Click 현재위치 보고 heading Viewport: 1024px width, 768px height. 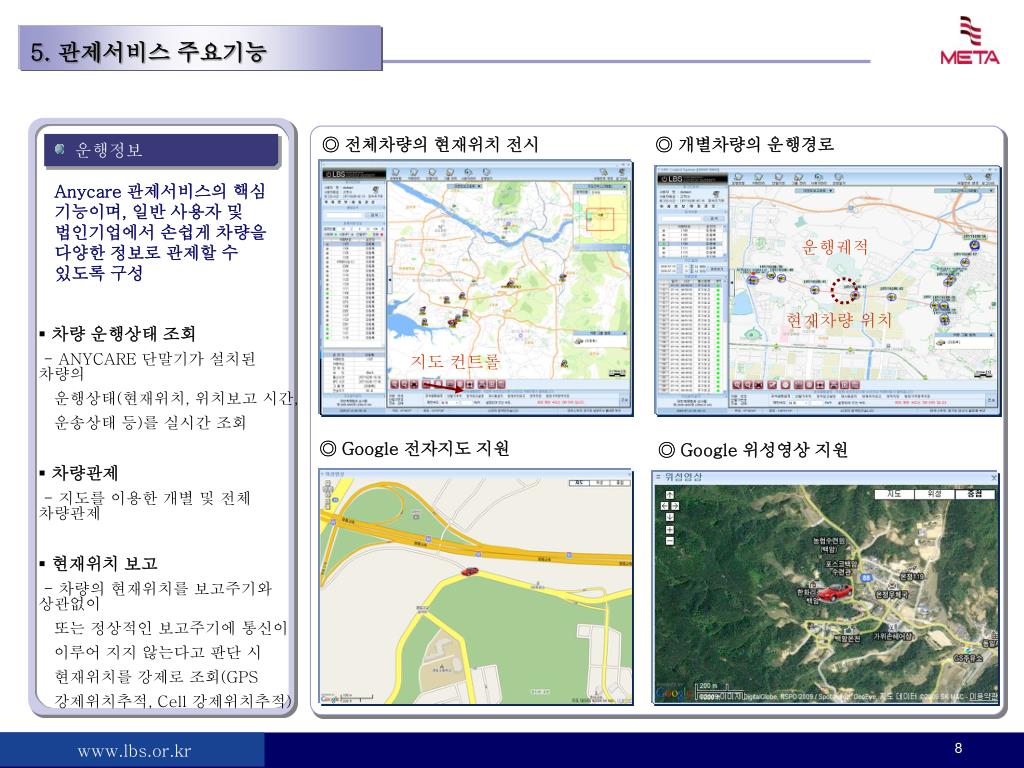(104, 563)
